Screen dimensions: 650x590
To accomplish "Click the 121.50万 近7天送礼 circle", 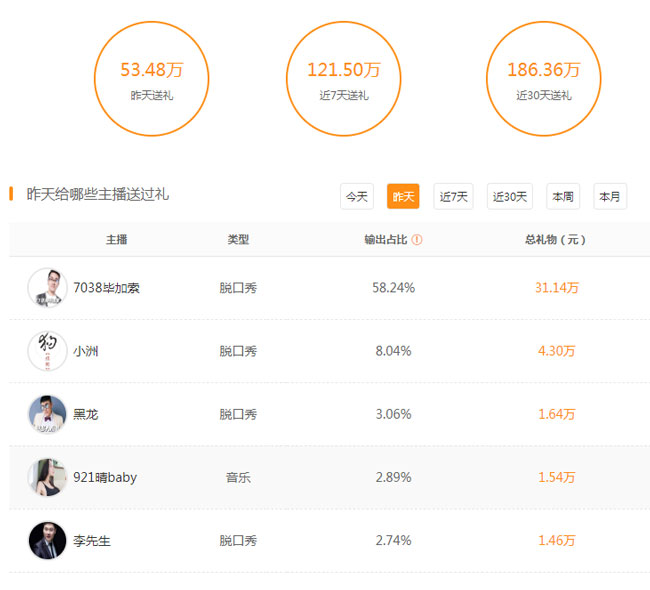I will pyautogui.click(x=344, y=79).
